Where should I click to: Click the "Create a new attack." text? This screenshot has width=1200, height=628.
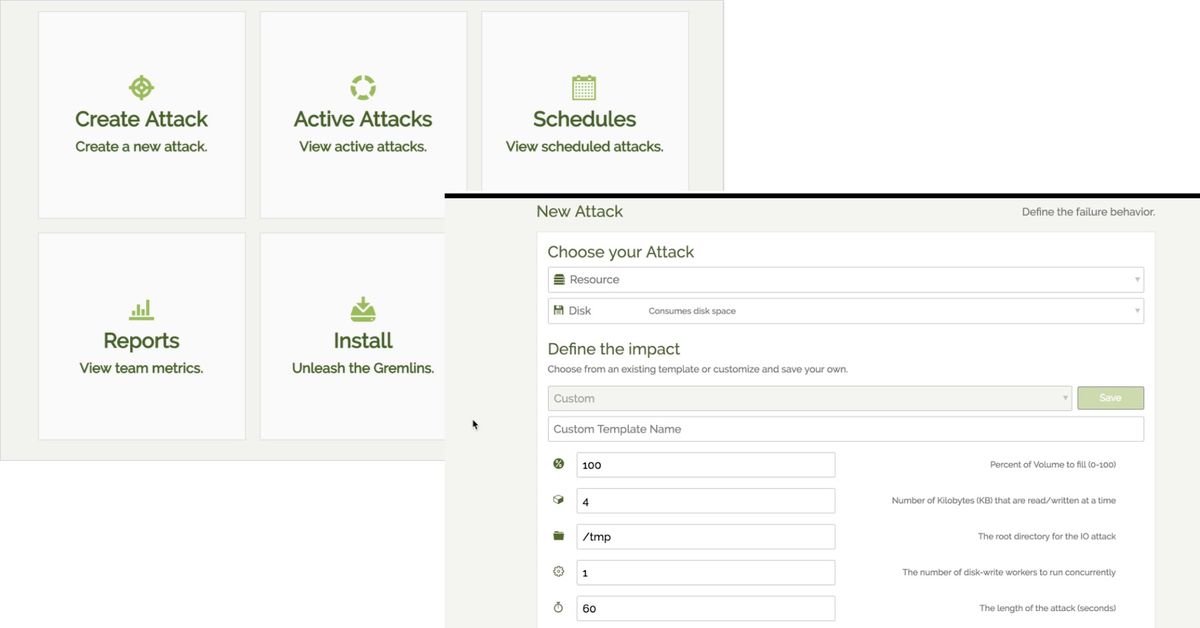point(142,147)
